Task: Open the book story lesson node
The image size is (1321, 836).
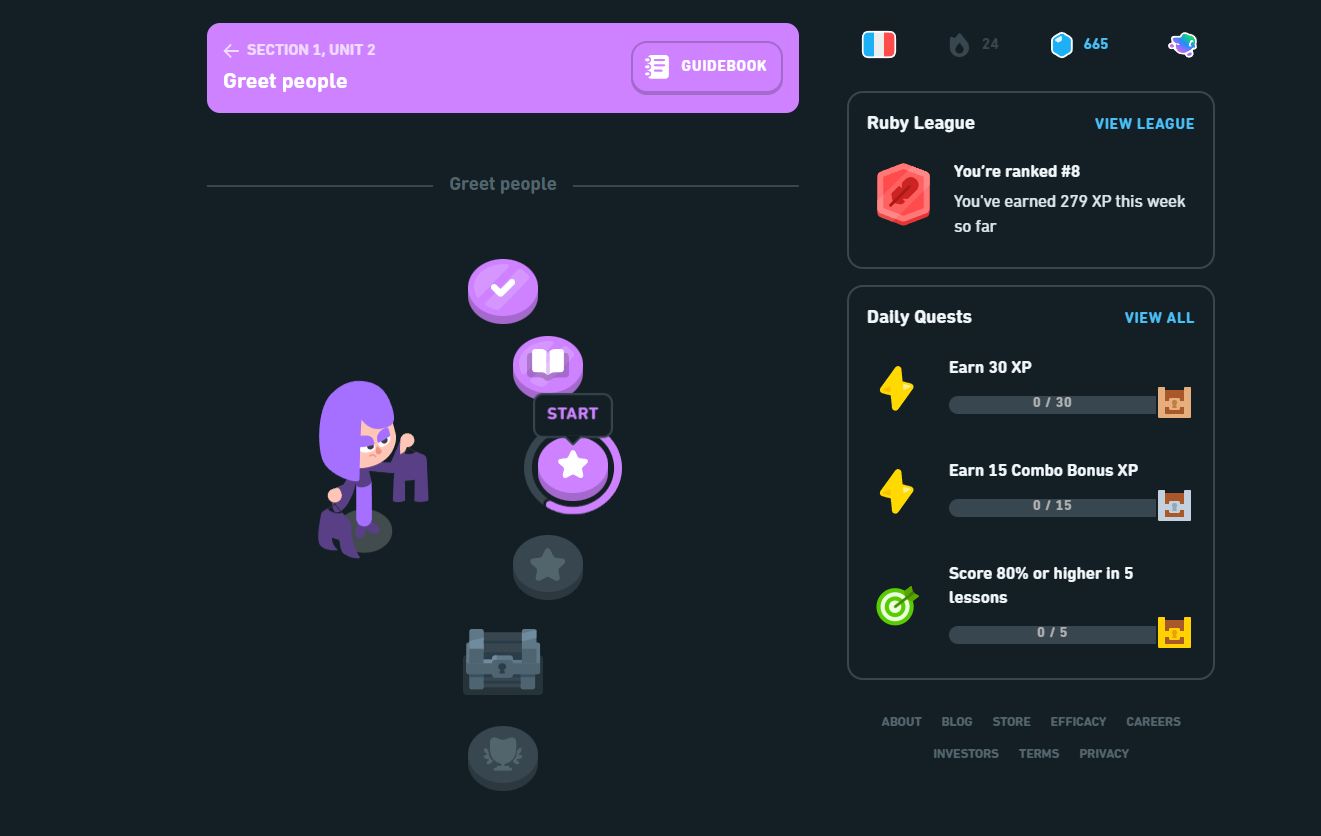Action: [x=548, y=366]
